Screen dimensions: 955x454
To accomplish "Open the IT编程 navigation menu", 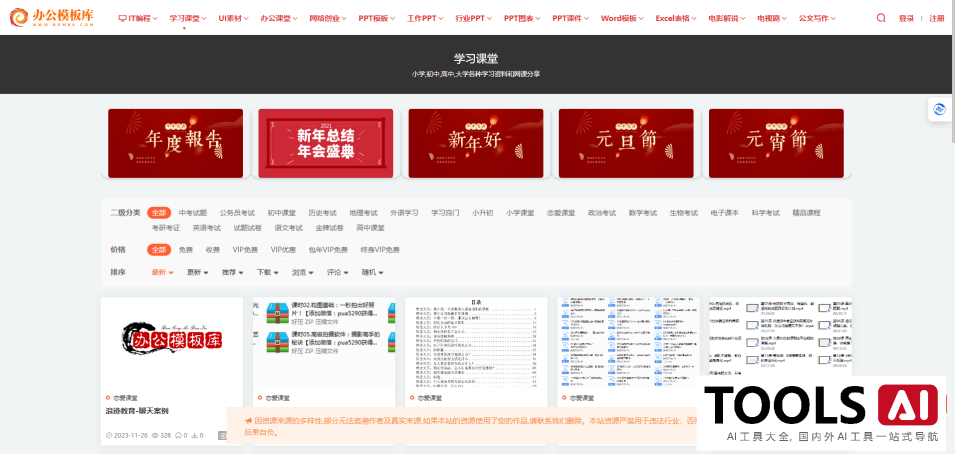I will tap(138, 18).
